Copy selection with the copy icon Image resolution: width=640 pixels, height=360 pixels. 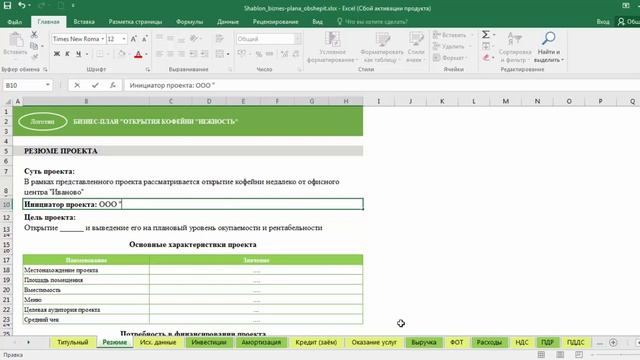pos(34,46)
